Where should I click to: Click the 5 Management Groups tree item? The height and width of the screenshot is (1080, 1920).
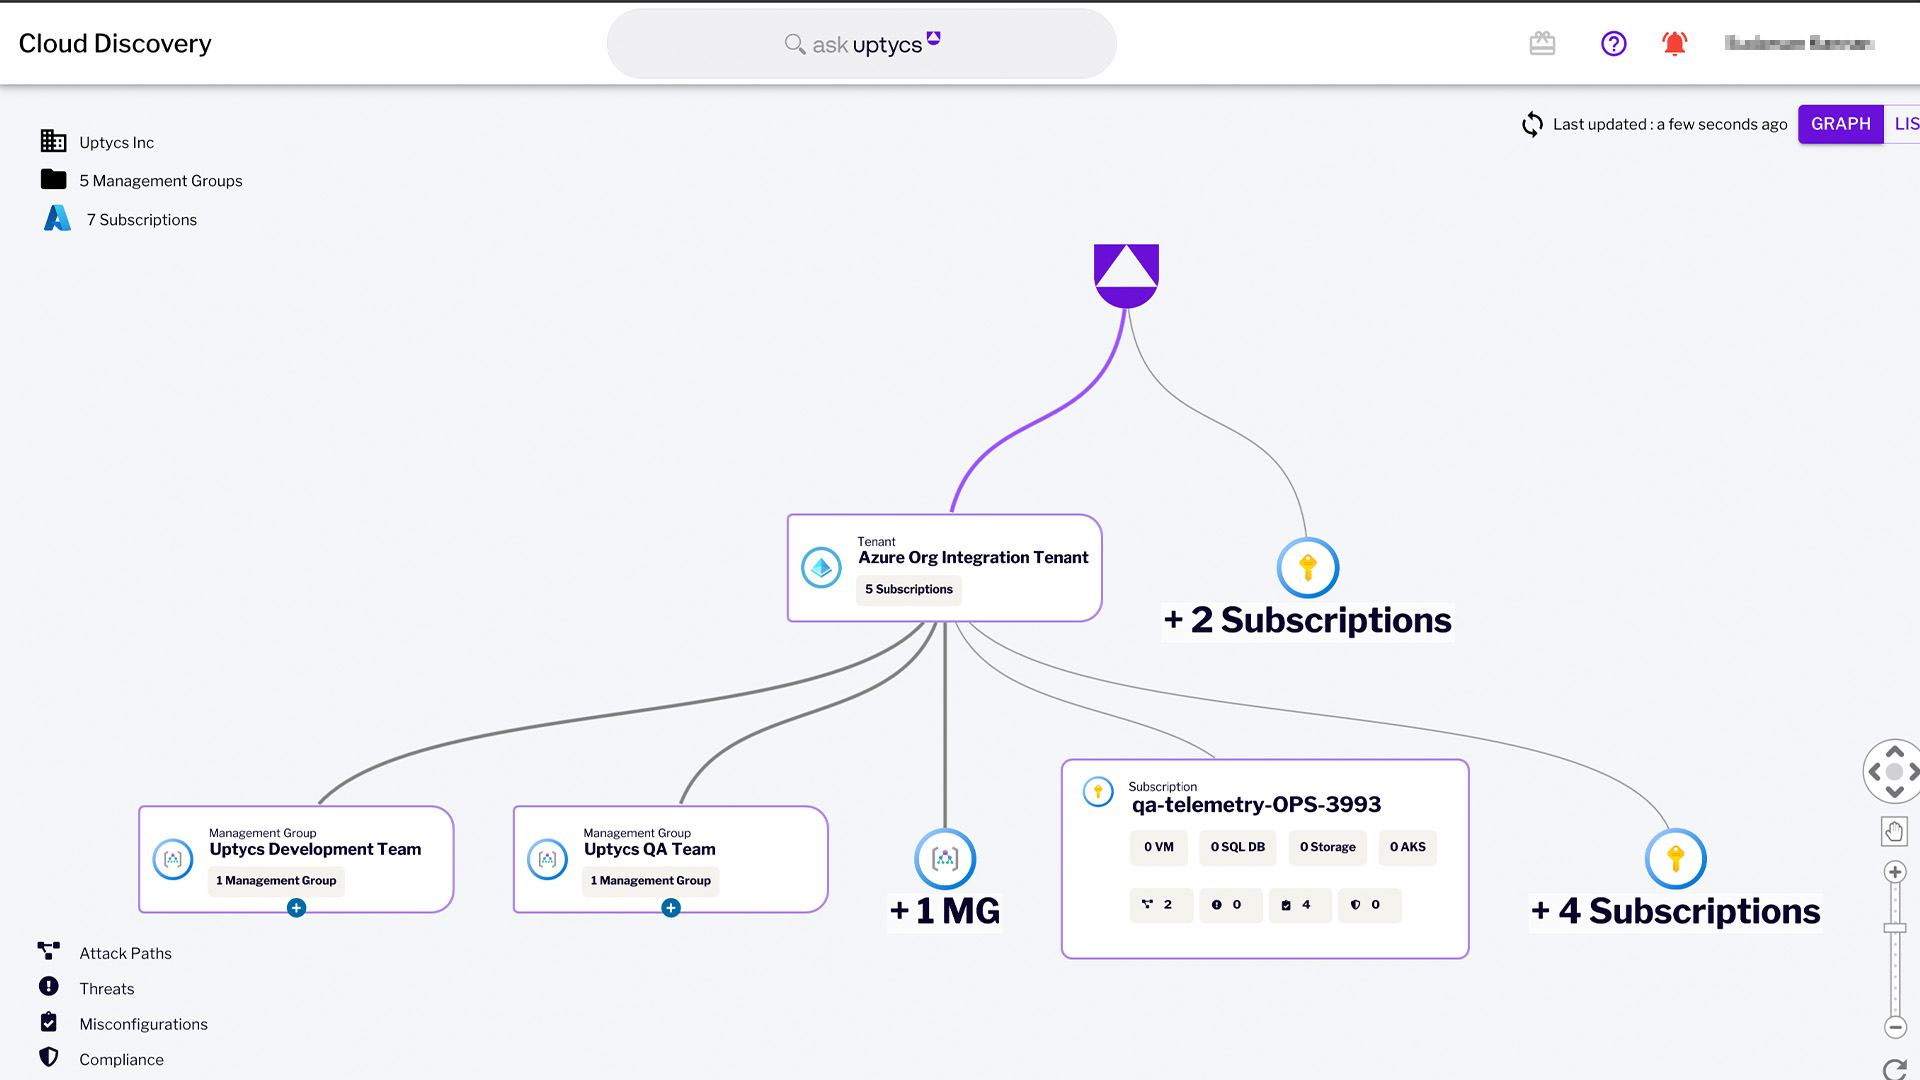coord(160,181)
